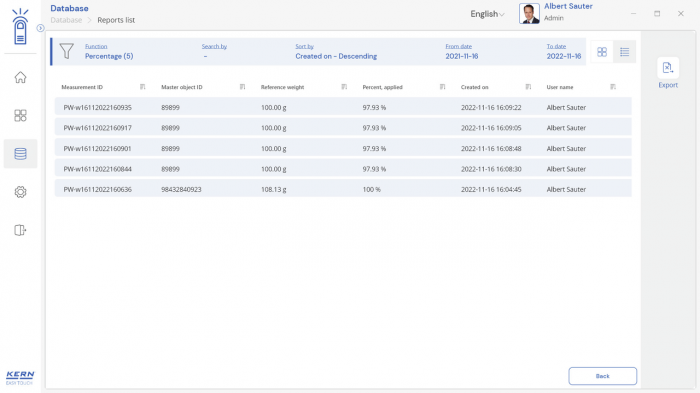Screen dimensions: 700x393
Task: Open the functions grid in sidebar
Action: click(x=20, y=116)
